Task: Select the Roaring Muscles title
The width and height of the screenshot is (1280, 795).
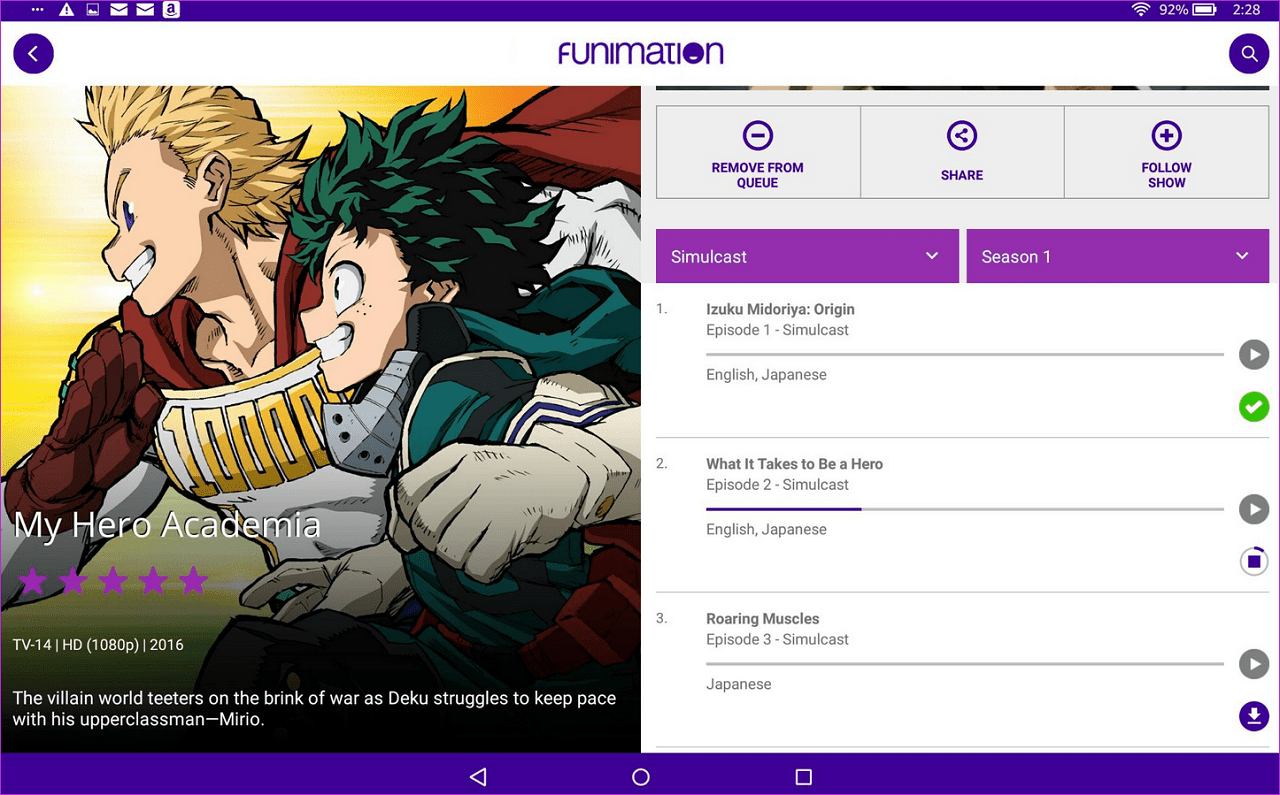Action: [x=762, y=619]
